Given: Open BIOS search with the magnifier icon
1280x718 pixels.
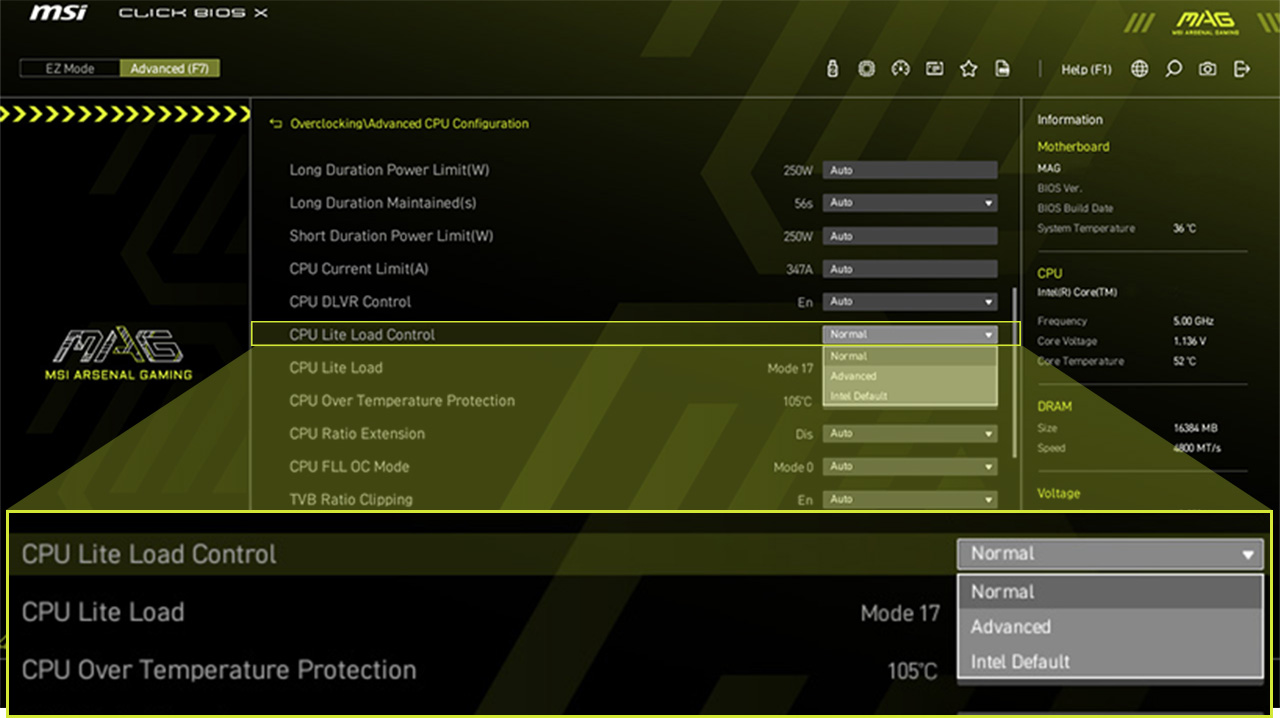Looking at the screenshot, I should pos(1172,68).
